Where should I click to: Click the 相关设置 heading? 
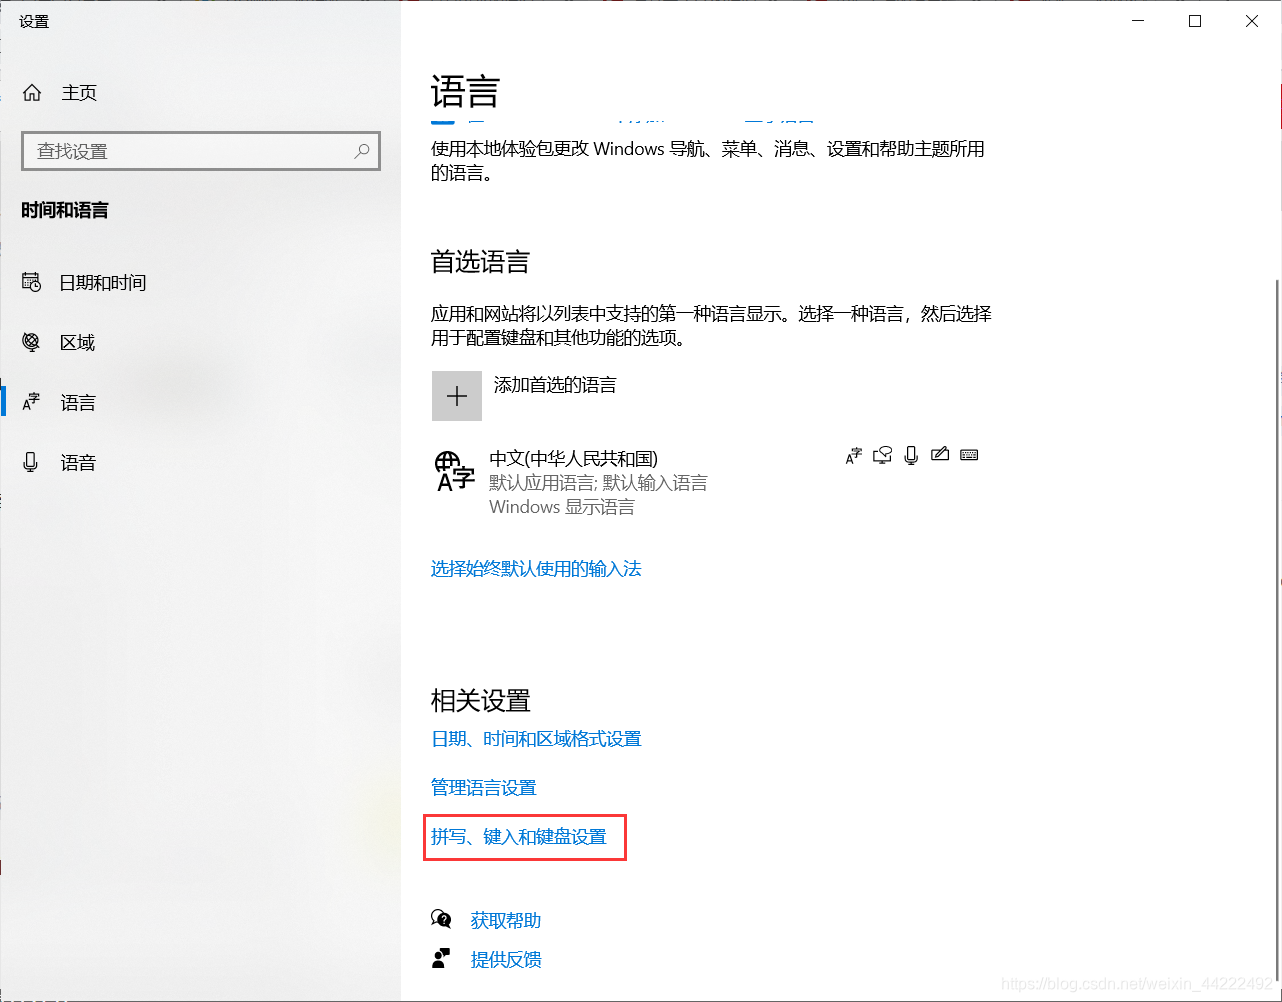click(480, 701)
